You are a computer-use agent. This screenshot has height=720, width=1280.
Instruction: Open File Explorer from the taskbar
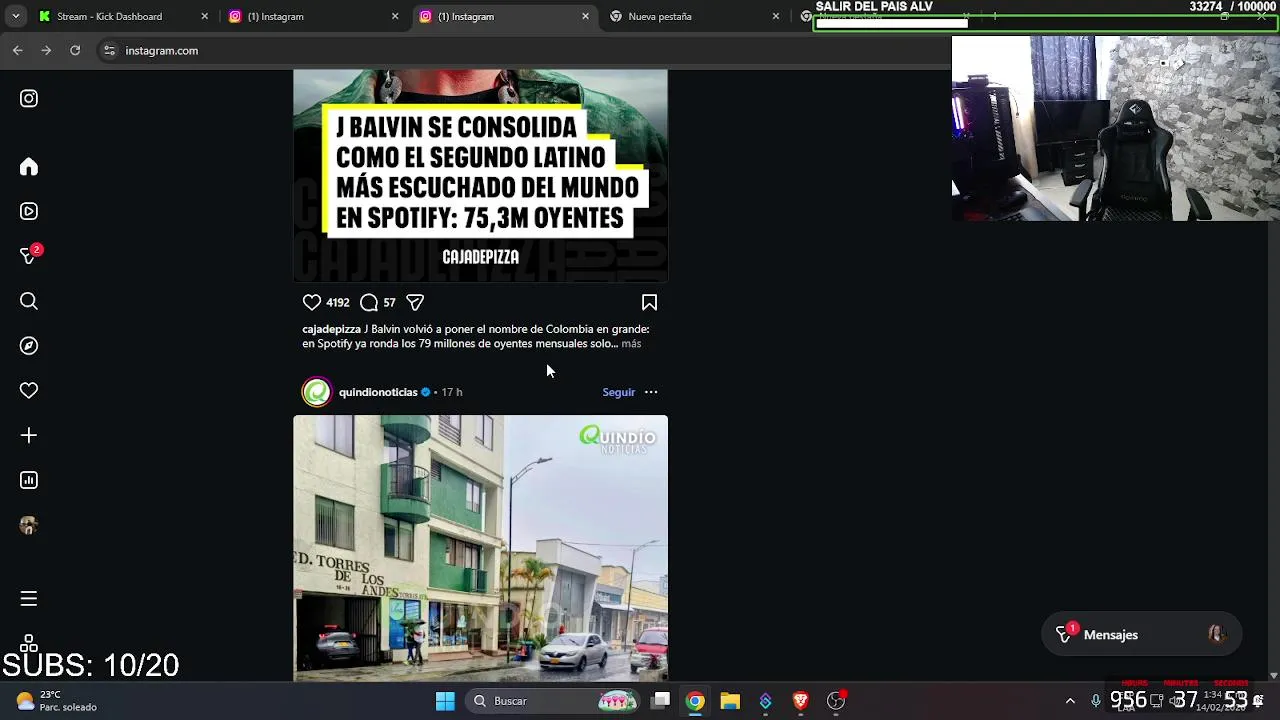pos(730,701)
